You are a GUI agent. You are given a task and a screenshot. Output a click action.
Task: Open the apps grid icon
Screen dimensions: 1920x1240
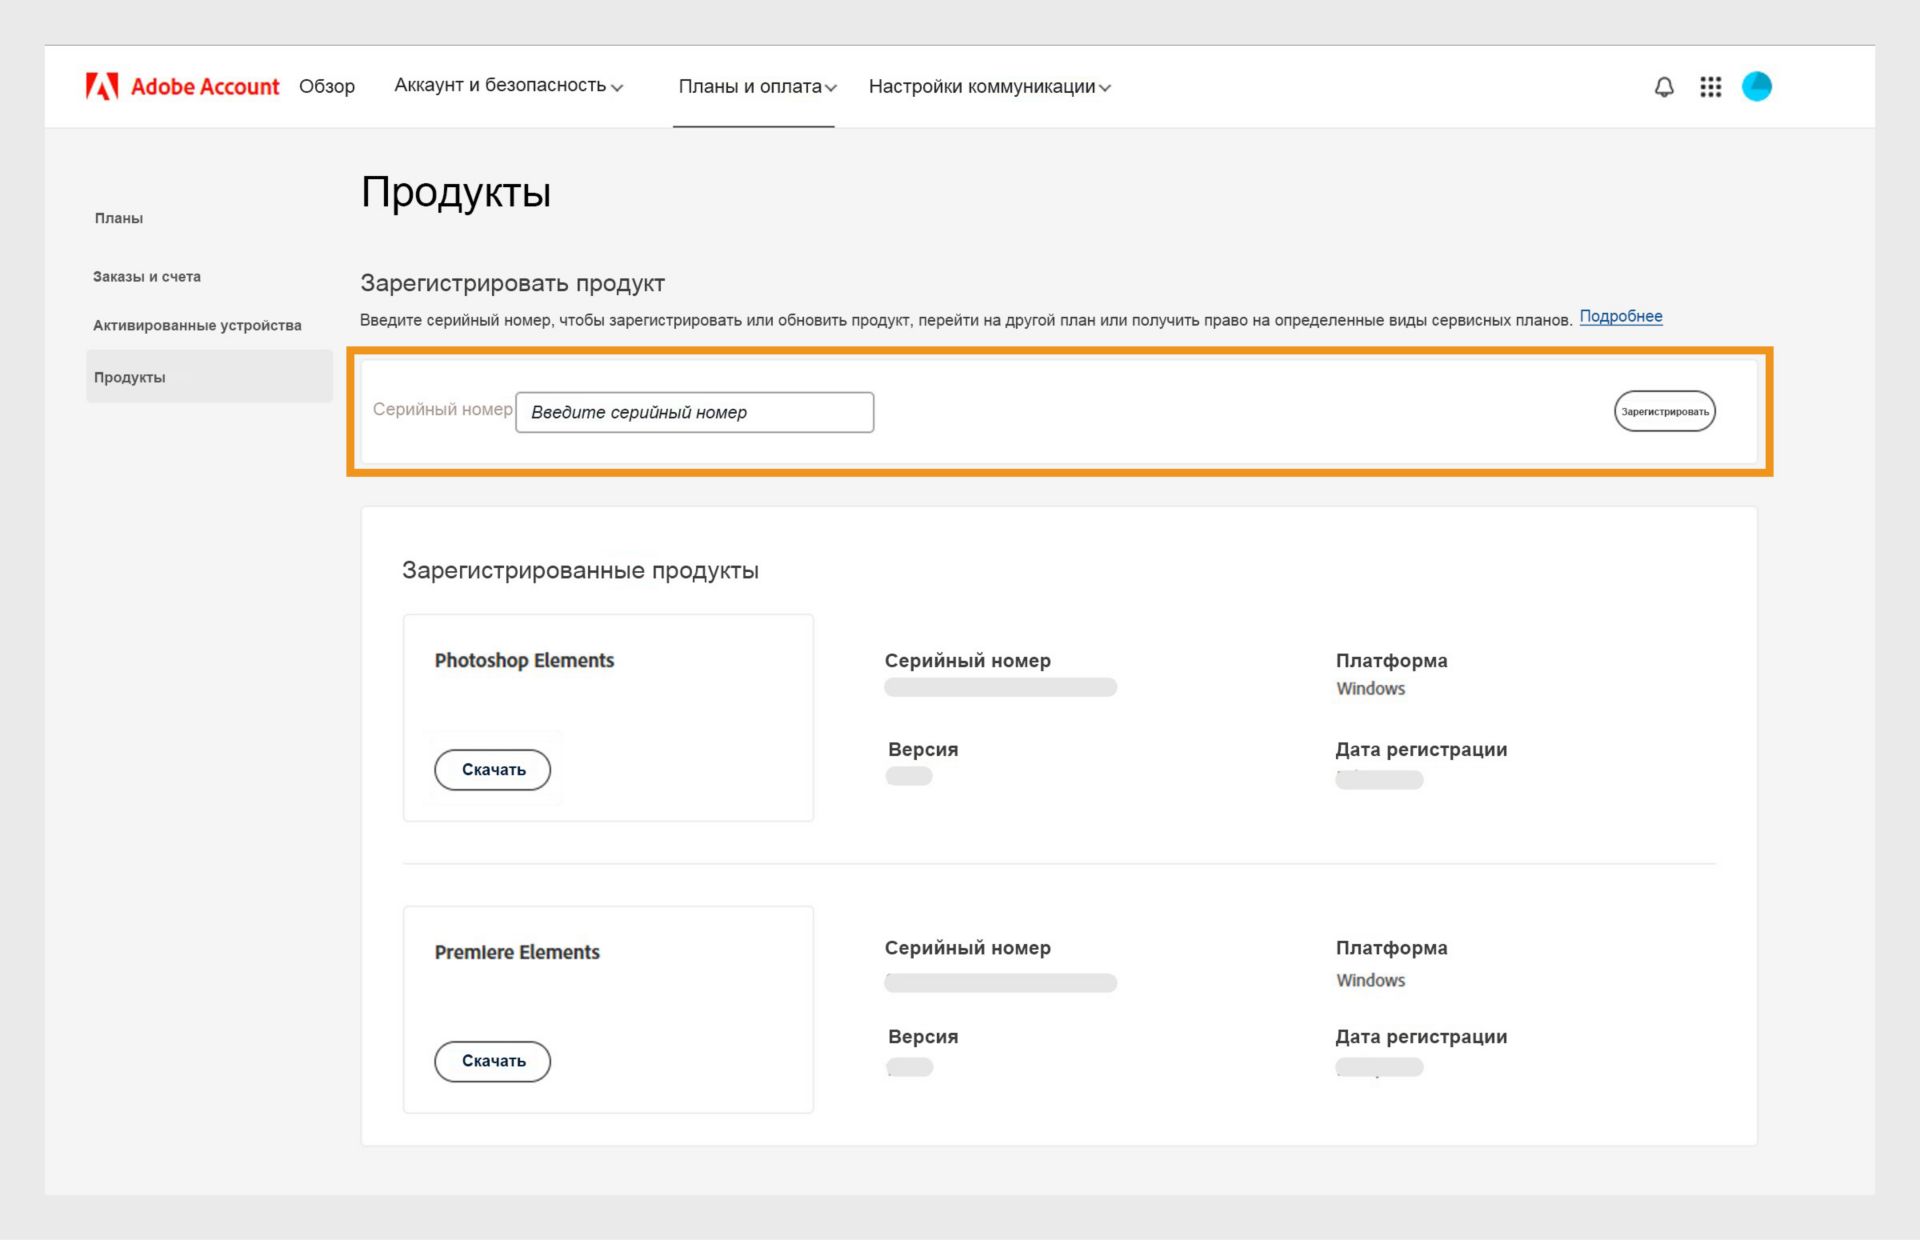pyautogui.click(x=1710, y=87)
